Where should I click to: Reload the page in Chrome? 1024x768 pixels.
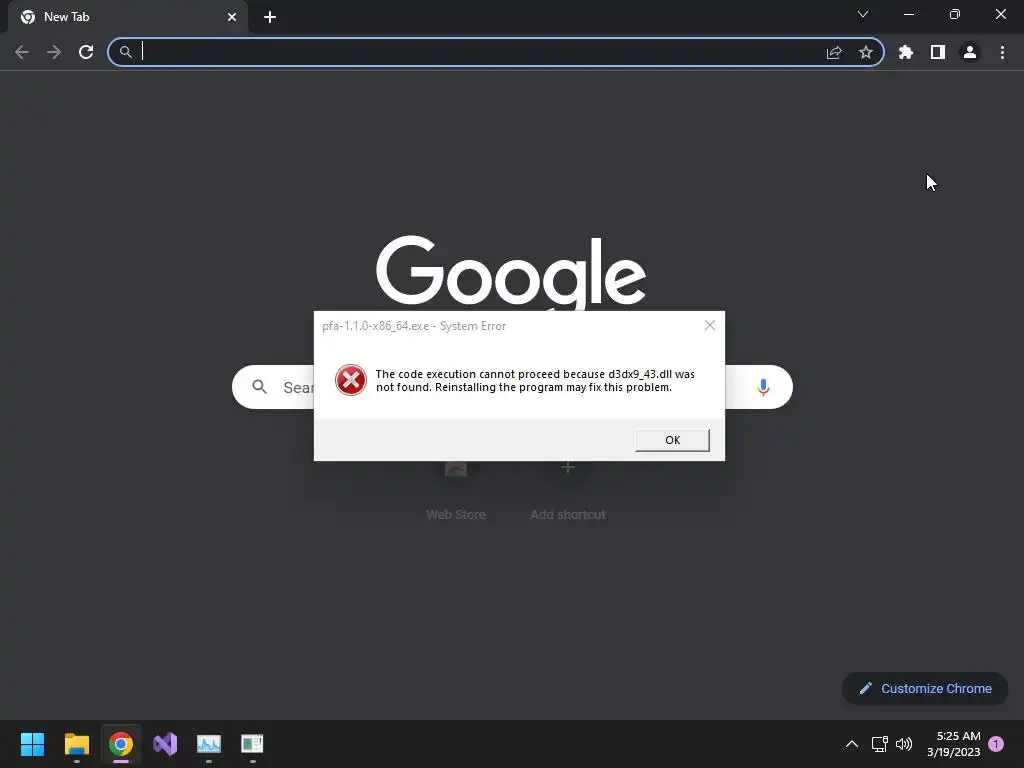click(86, 52)
